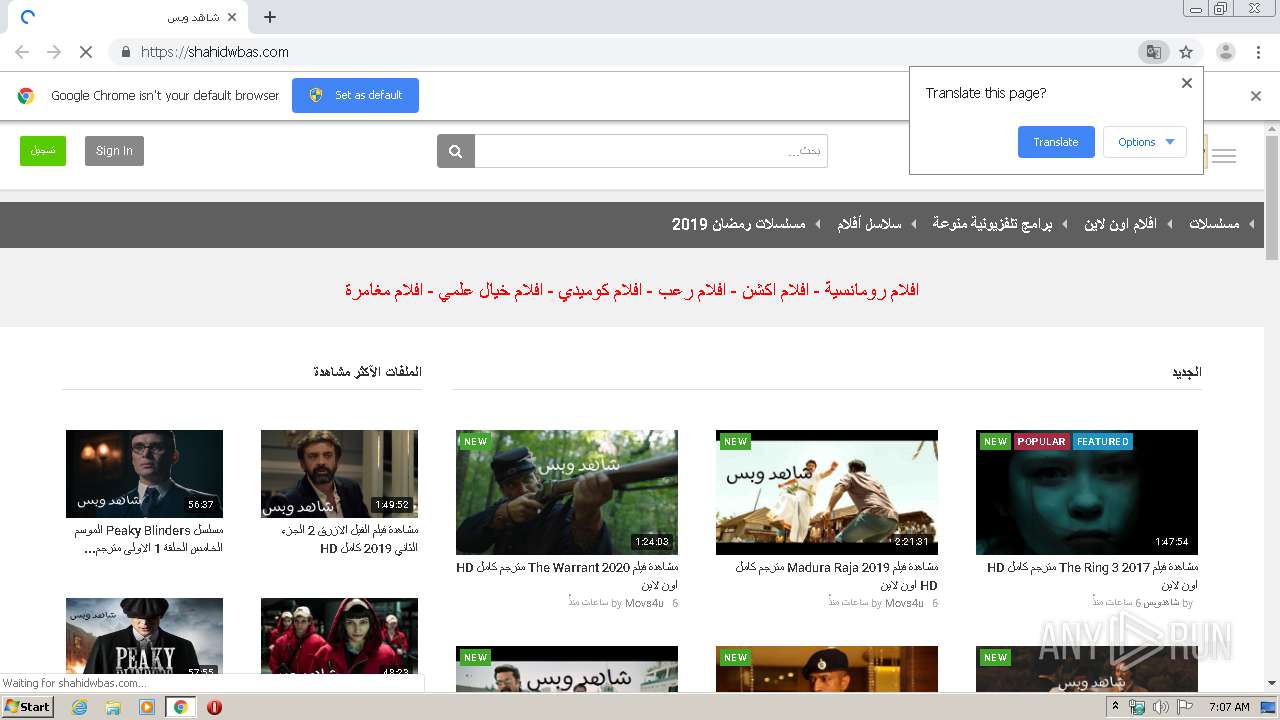Image resolution: width=1280 pixels, height=720 pixels.
Task: Show hidden tray icons arrow
Action: point(1118,707)
